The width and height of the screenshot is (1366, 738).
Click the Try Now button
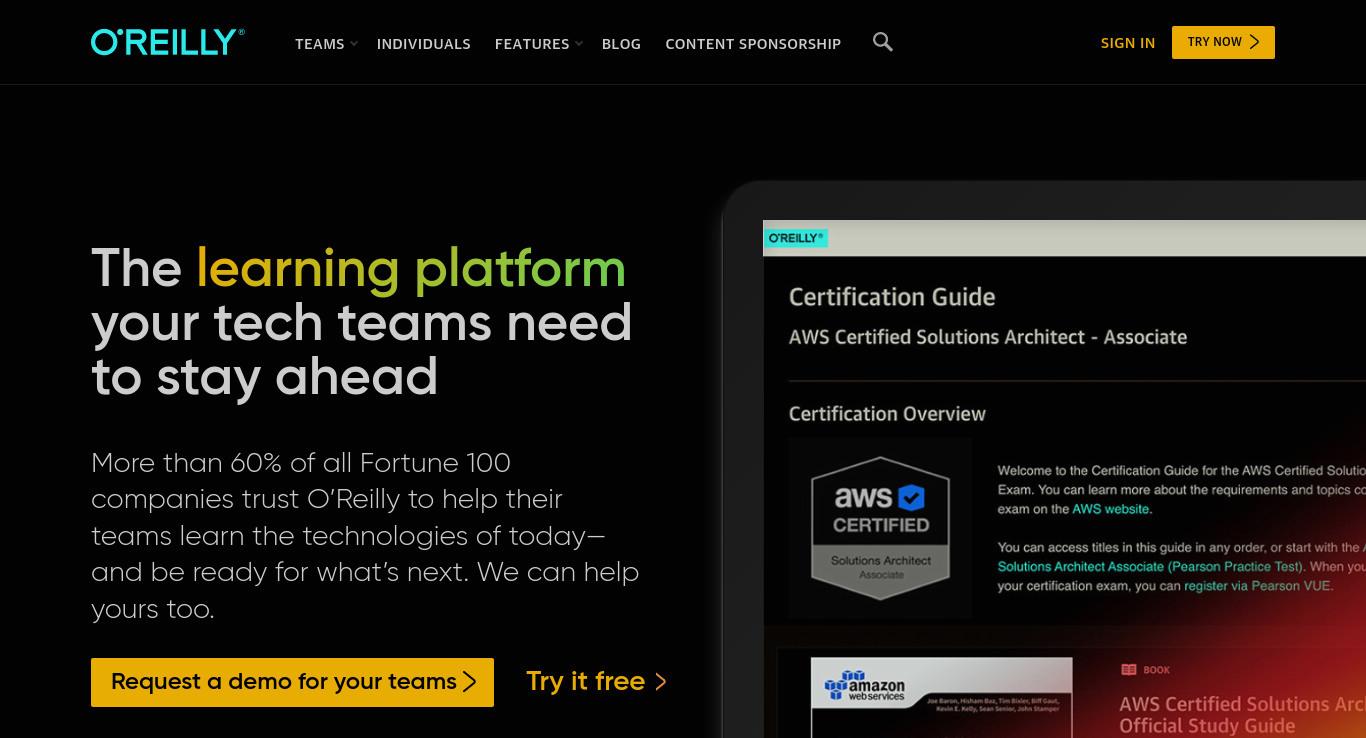[1223, 42]
